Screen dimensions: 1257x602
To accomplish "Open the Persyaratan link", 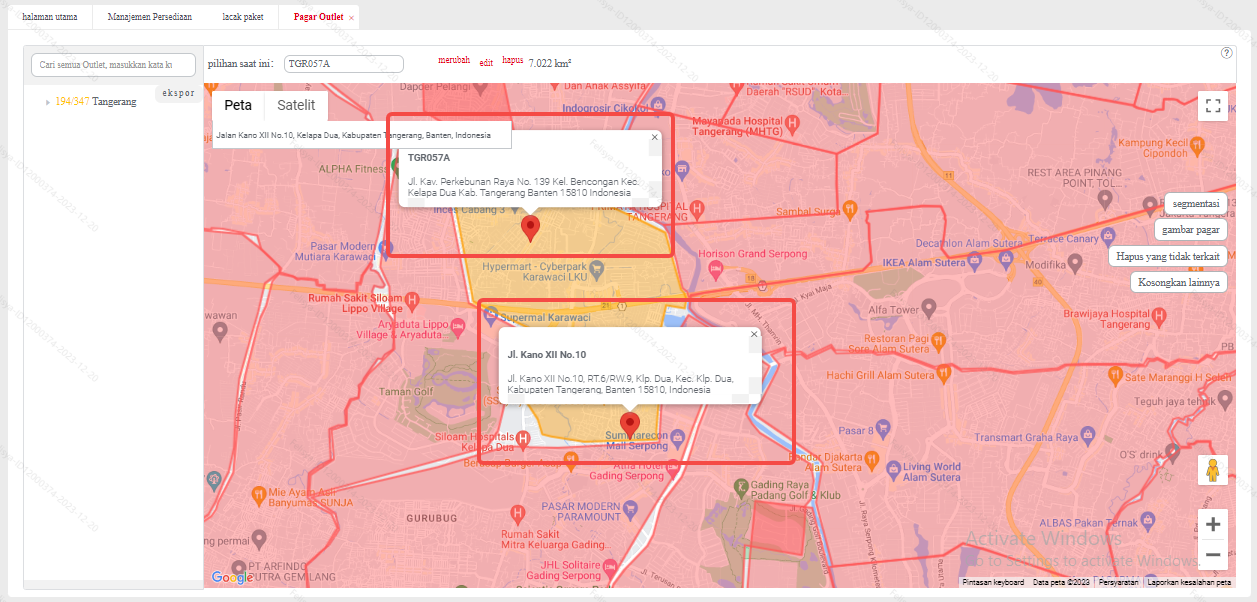I will tap(1120, 582).
